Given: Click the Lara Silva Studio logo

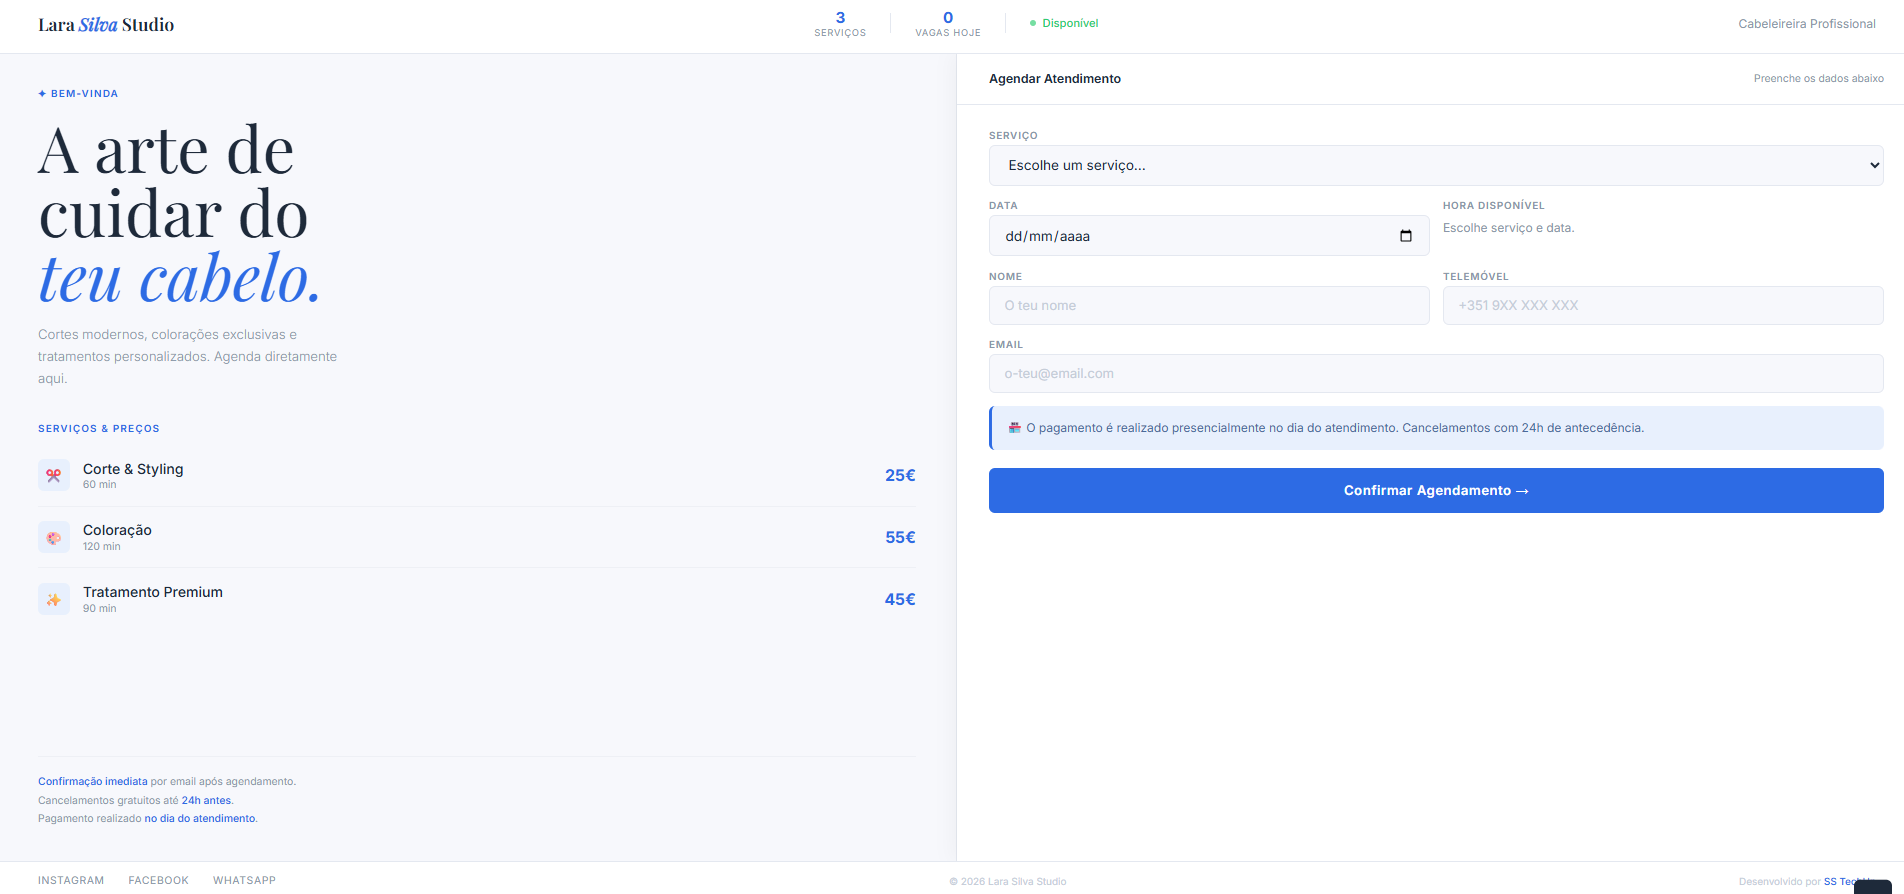Looking at the screenshot, I should (106, 25).
